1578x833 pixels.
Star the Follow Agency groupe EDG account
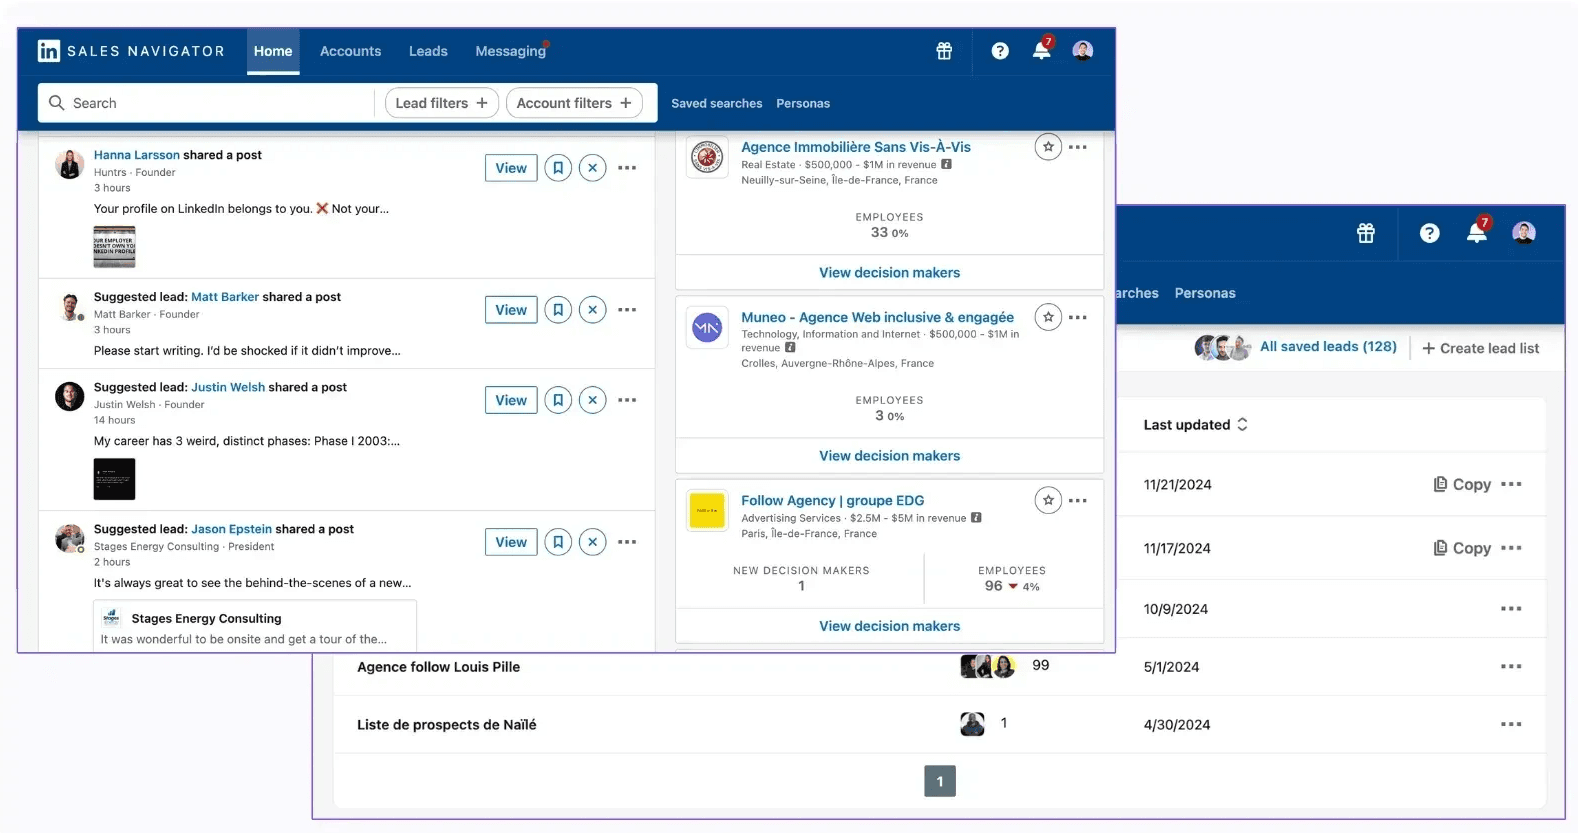(x=1048, y=500)
